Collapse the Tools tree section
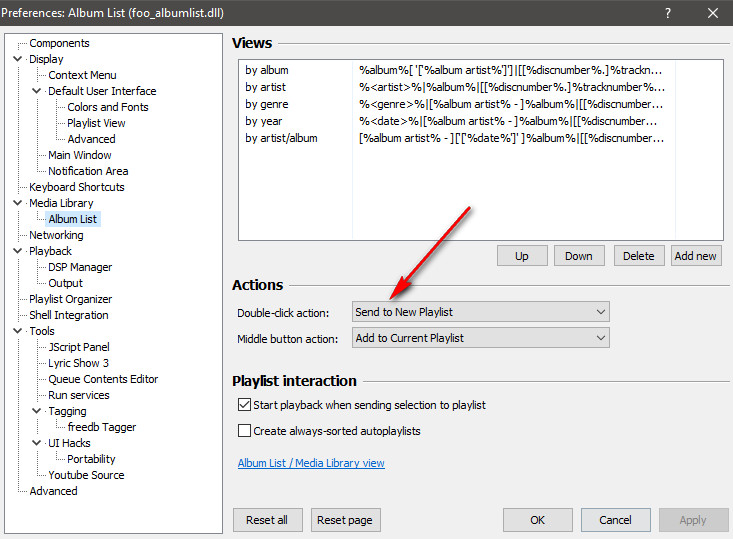The width and height of the screenshot is (733, 539). click(x=18, y=331)
